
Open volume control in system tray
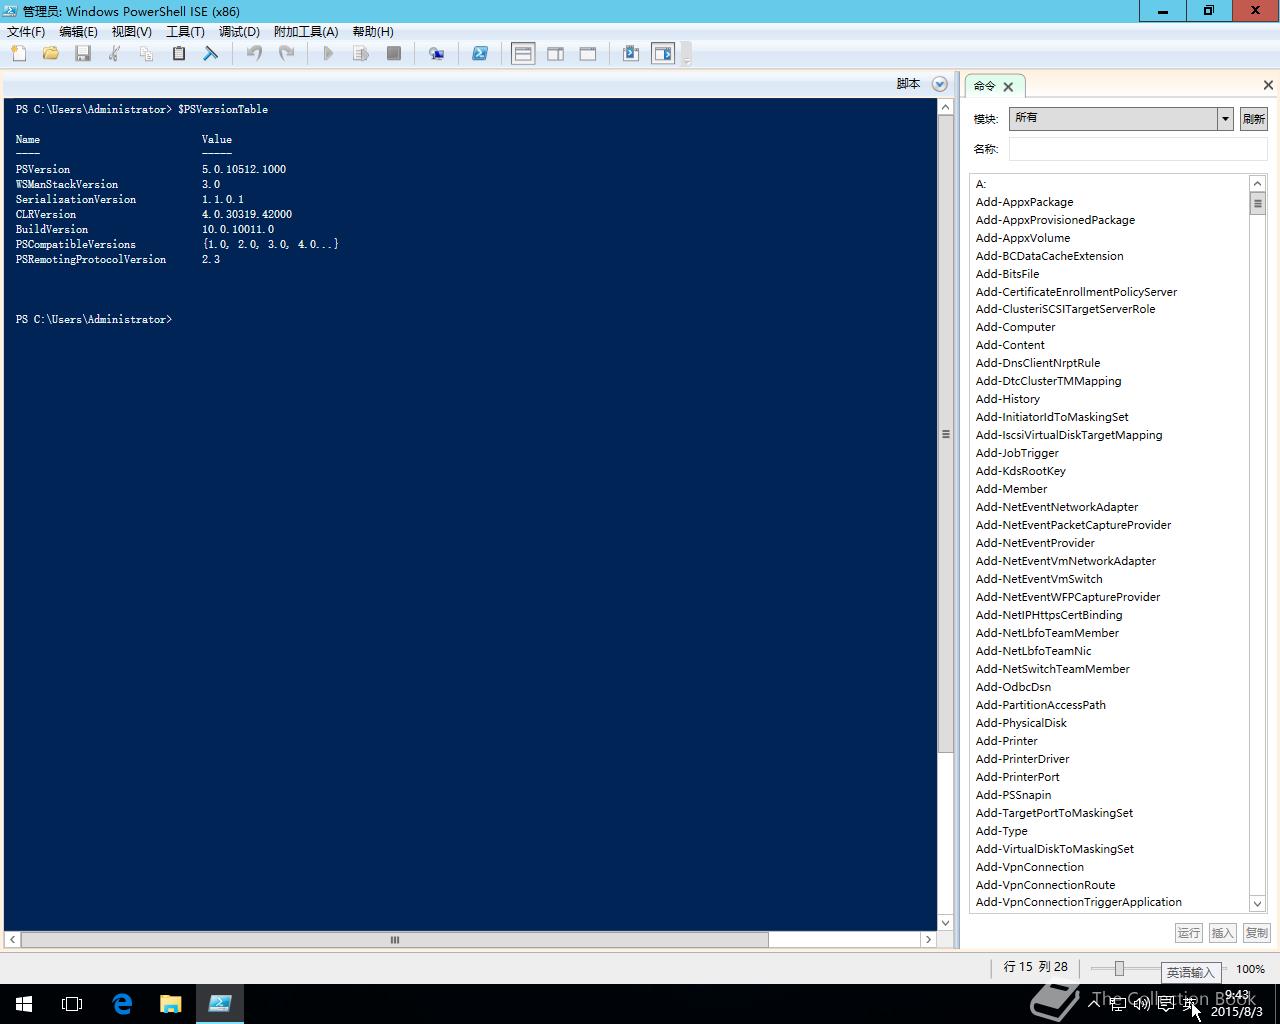click(x=1141, y=1003)
